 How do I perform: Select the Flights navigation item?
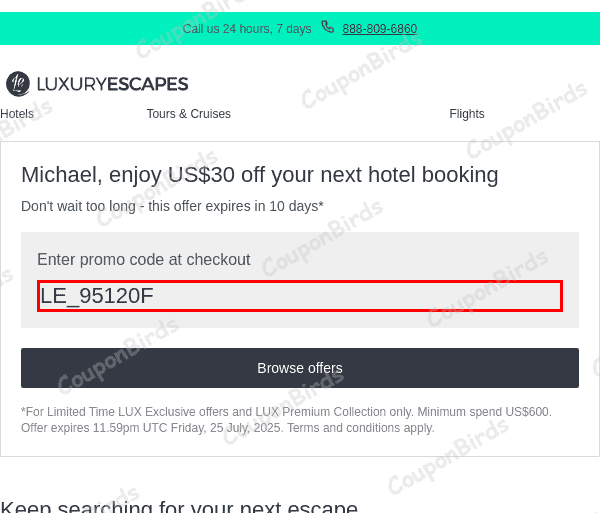coord(467,114)
